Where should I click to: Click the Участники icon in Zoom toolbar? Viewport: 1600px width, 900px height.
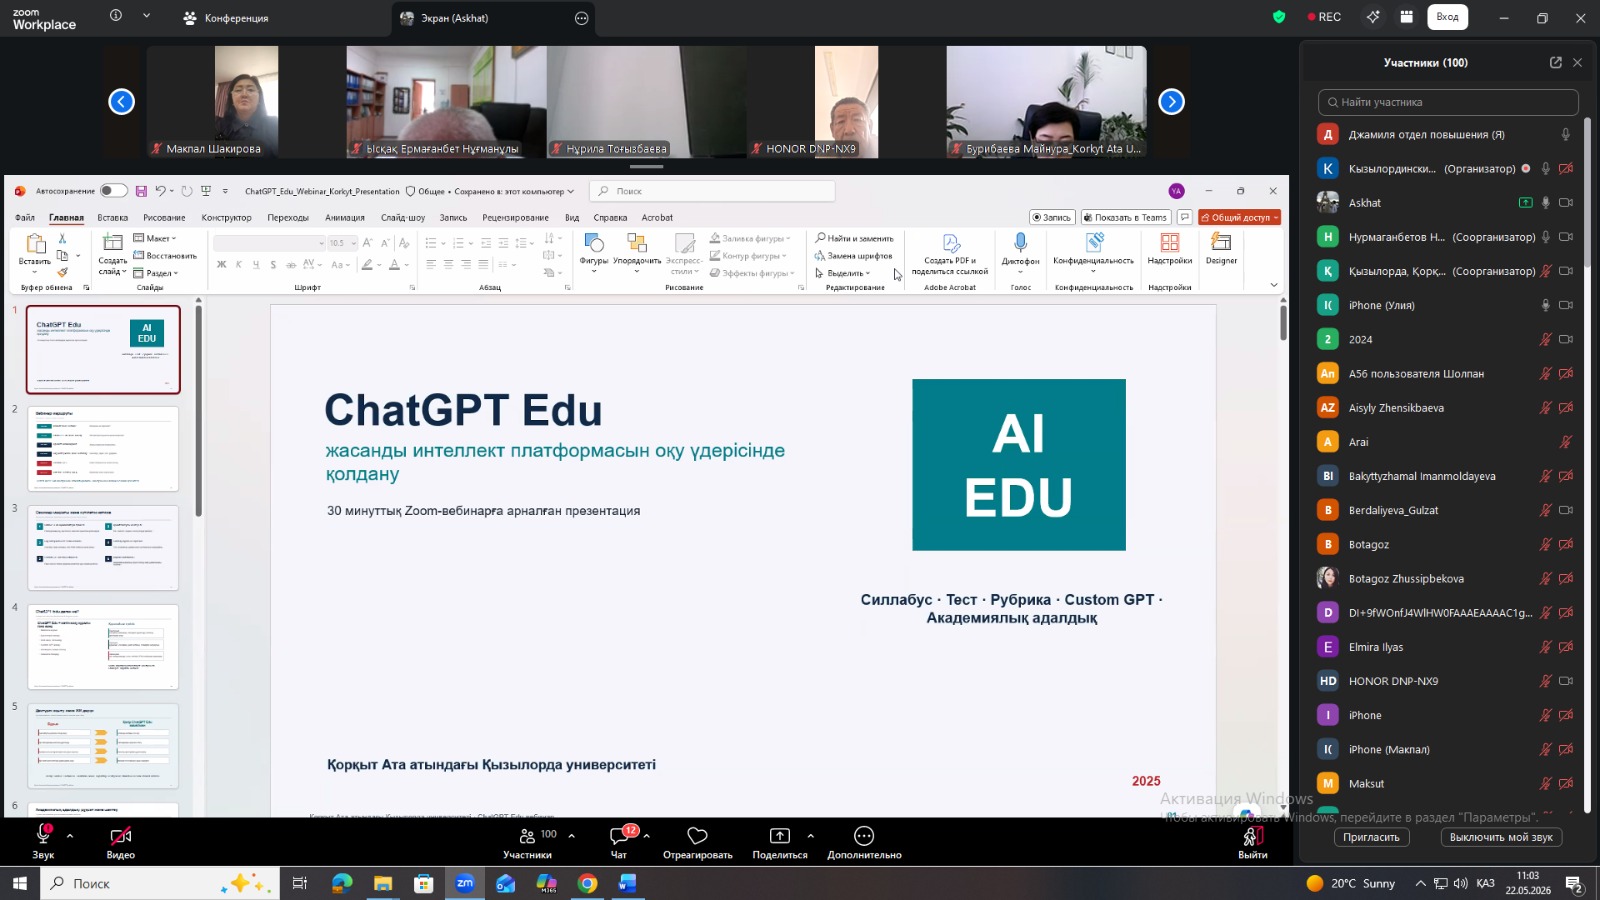click(527, 836)
